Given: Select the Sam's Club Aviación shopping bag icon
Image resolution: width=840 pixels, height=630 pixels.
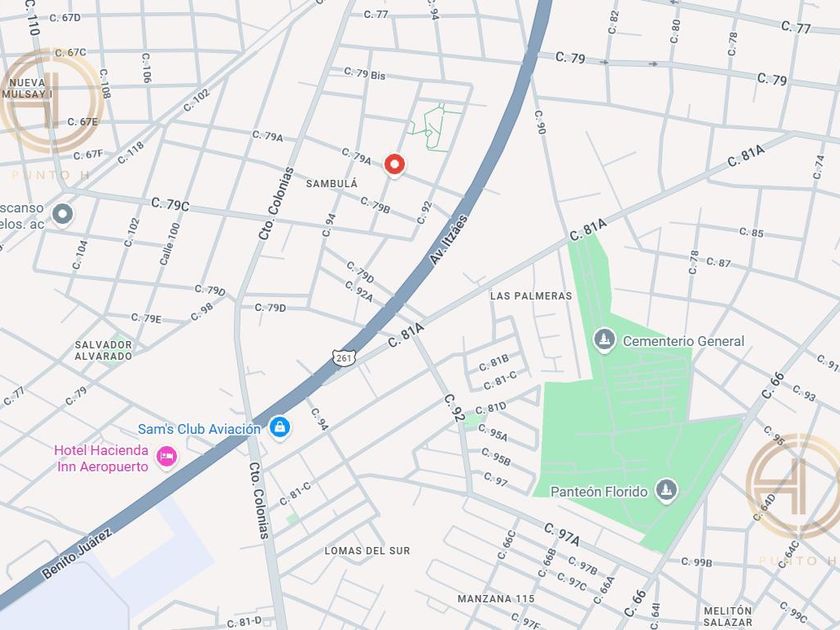Looking at the screenshot, I should coord(280,428).
